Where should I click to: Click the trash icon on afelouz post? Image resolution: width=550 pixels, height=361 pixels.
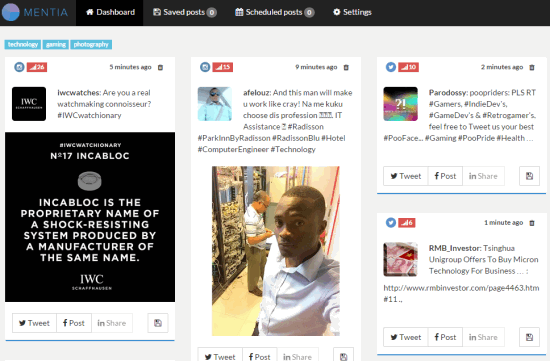(346, 67)
